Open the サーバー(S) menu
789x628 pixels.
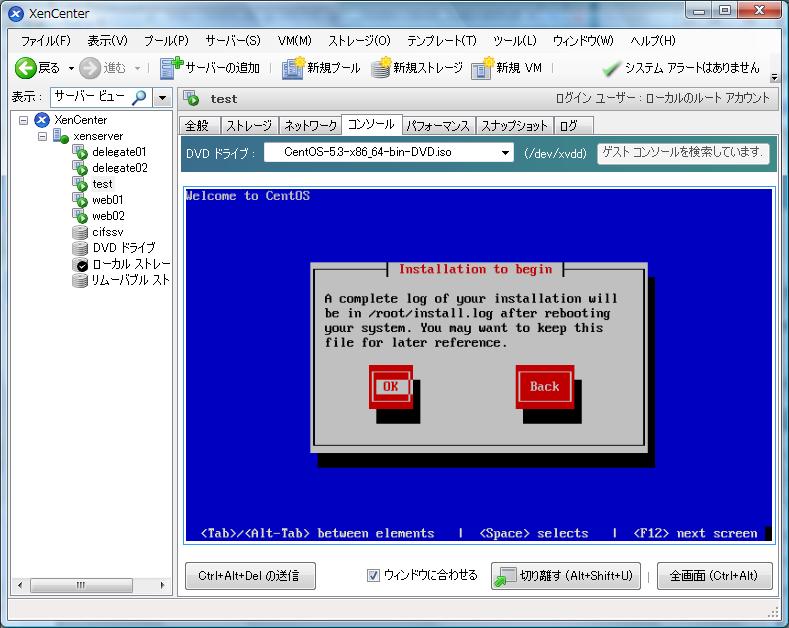click(233, 41)
